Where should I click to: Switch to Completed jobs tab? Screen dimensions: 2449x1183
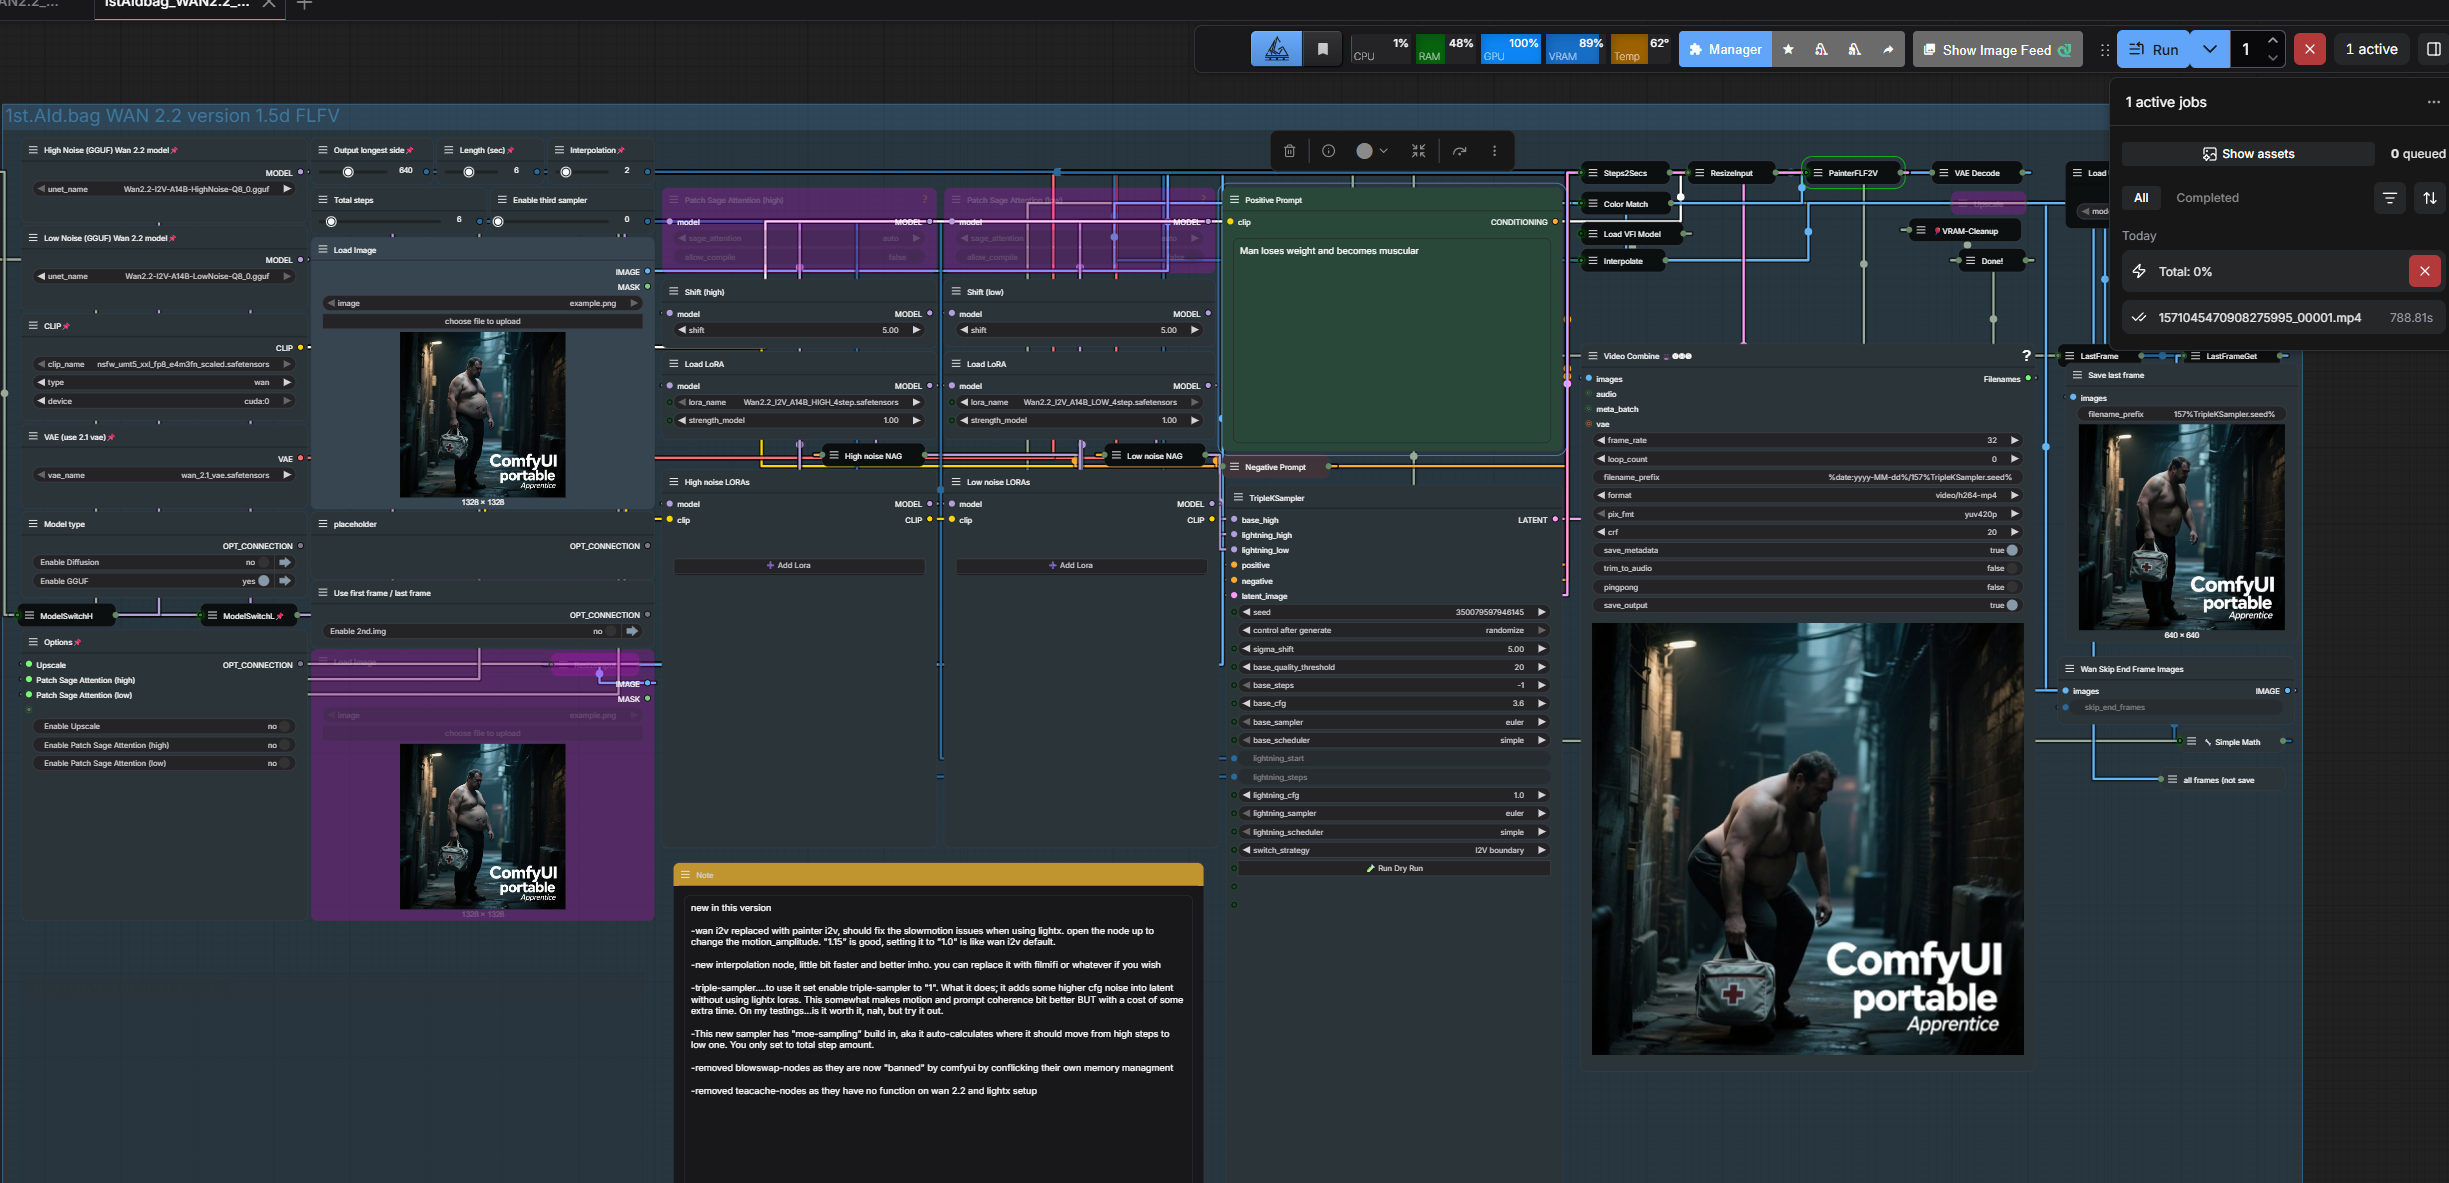pyautogui.click(x=2207, y=198)
